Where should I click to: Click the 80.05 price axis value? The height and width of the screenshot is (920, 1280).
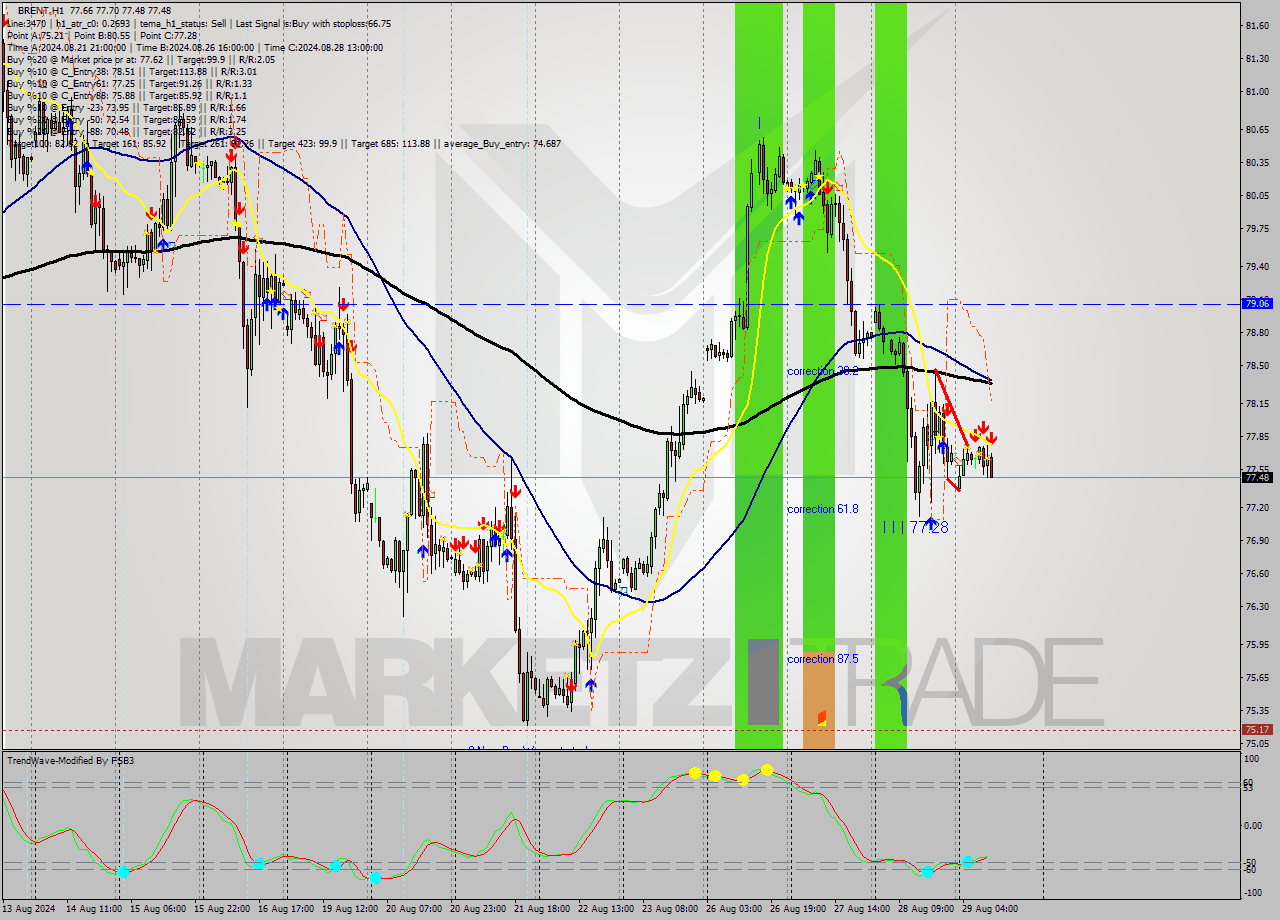(1256, 196)
